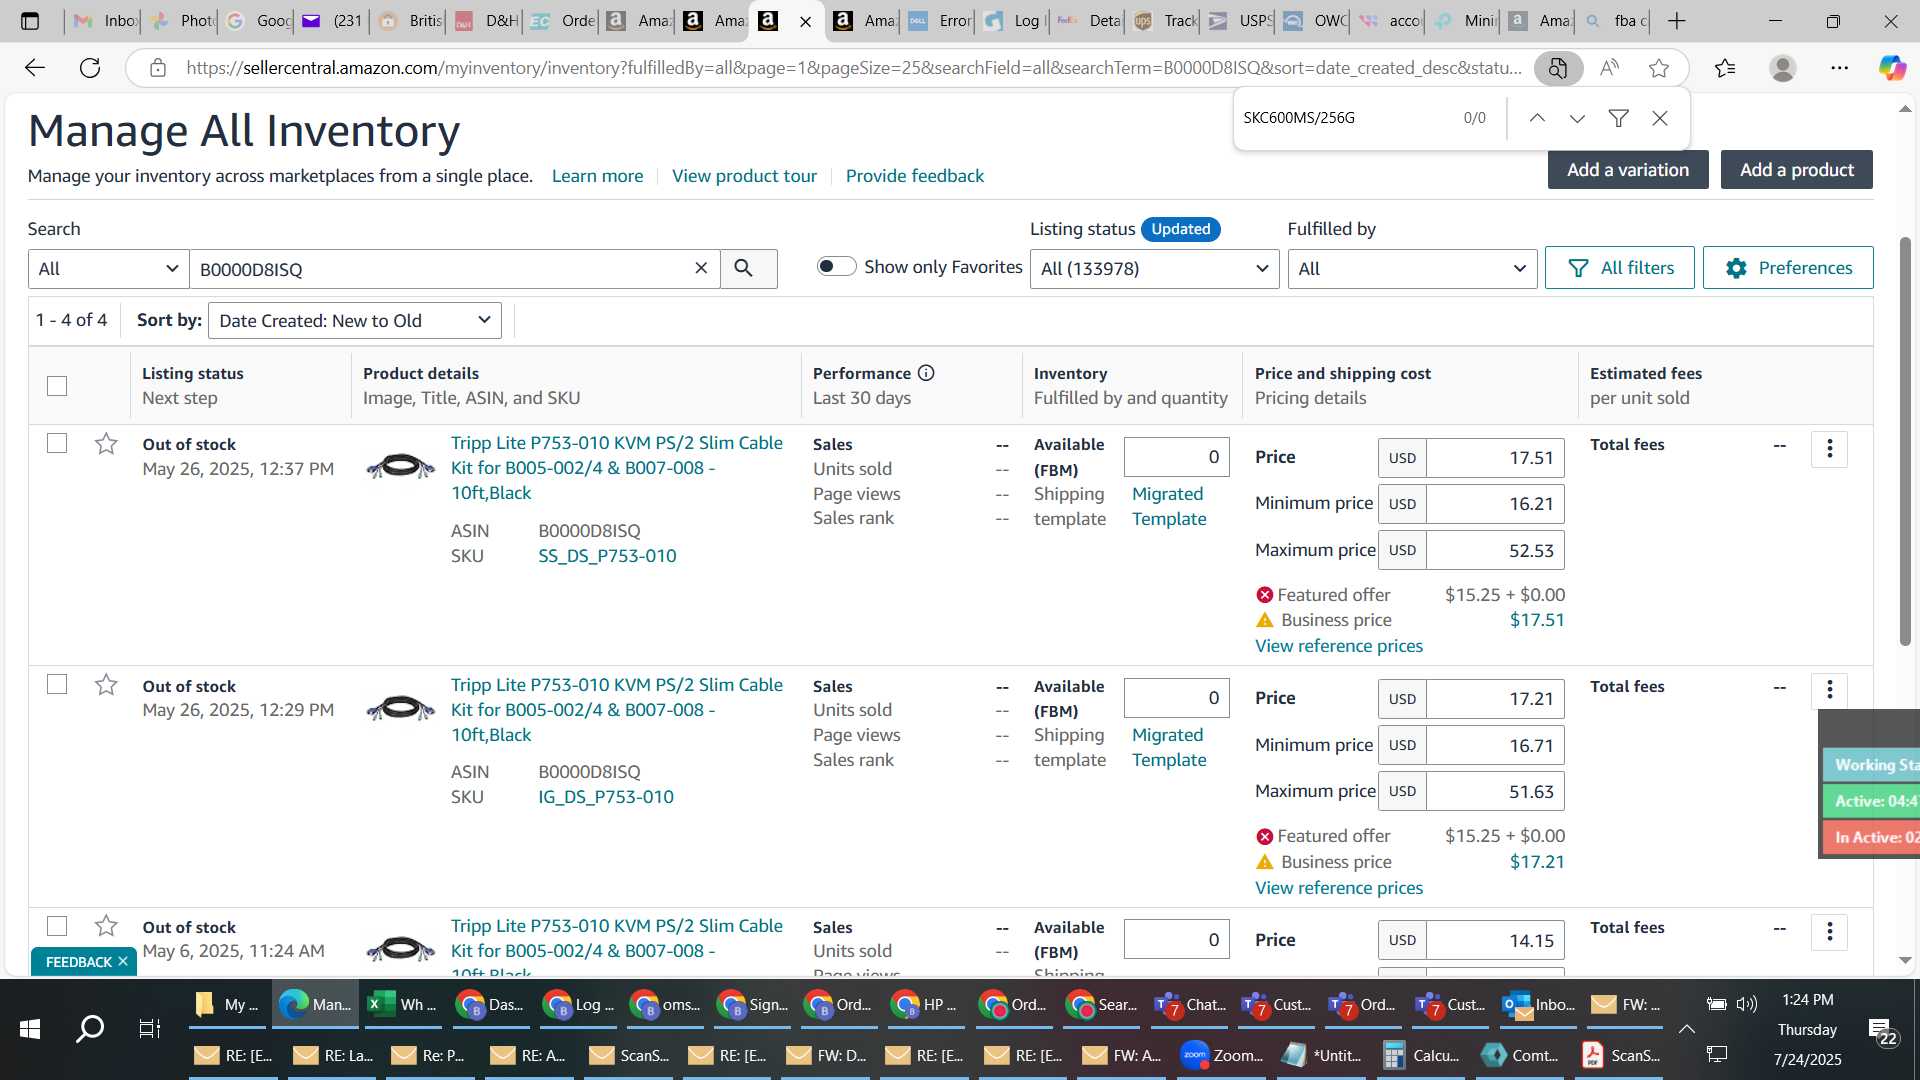Open a new browser tab
Viewport: 1920px width, 1080px height.
[x=1677, y=21]
